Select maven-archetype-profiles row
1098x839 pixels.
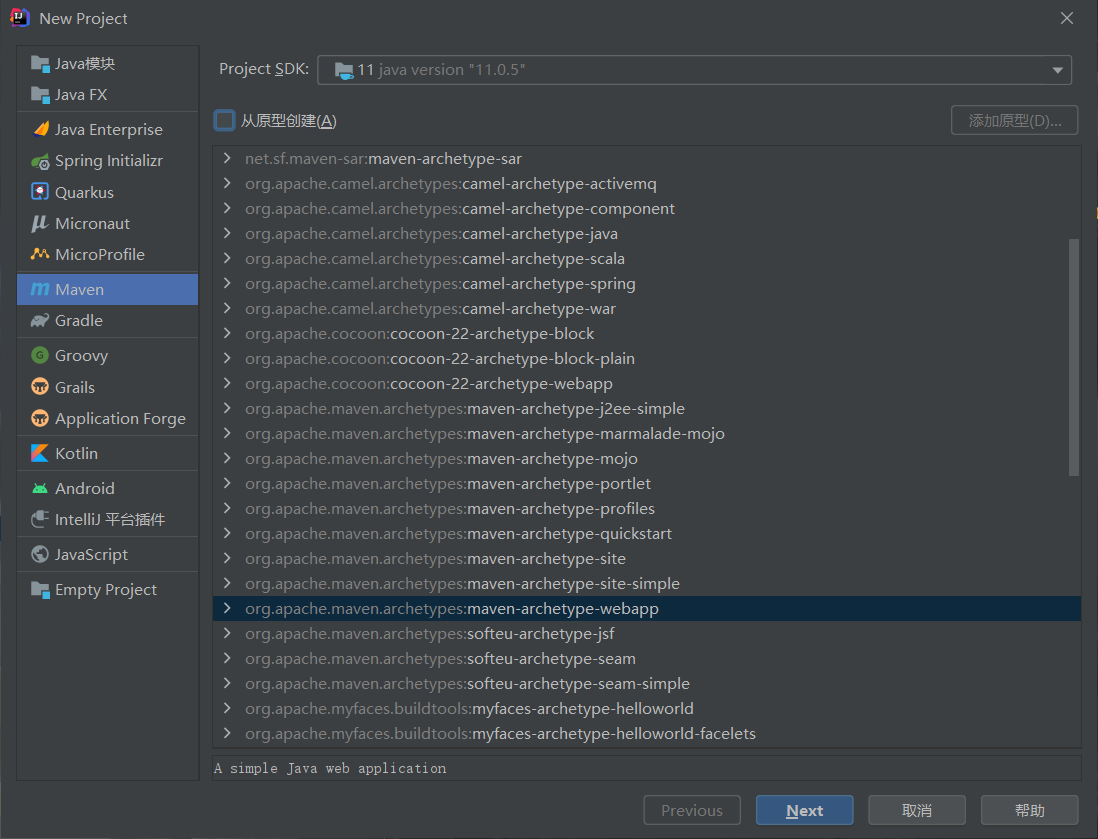point(646,508)
